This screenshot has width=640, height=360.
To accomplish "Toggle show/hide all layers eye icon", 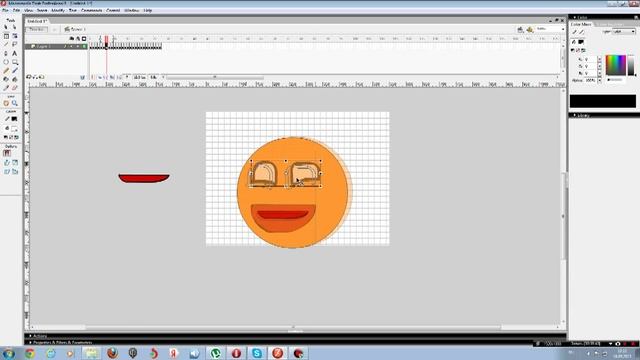I will pos(71,39).
